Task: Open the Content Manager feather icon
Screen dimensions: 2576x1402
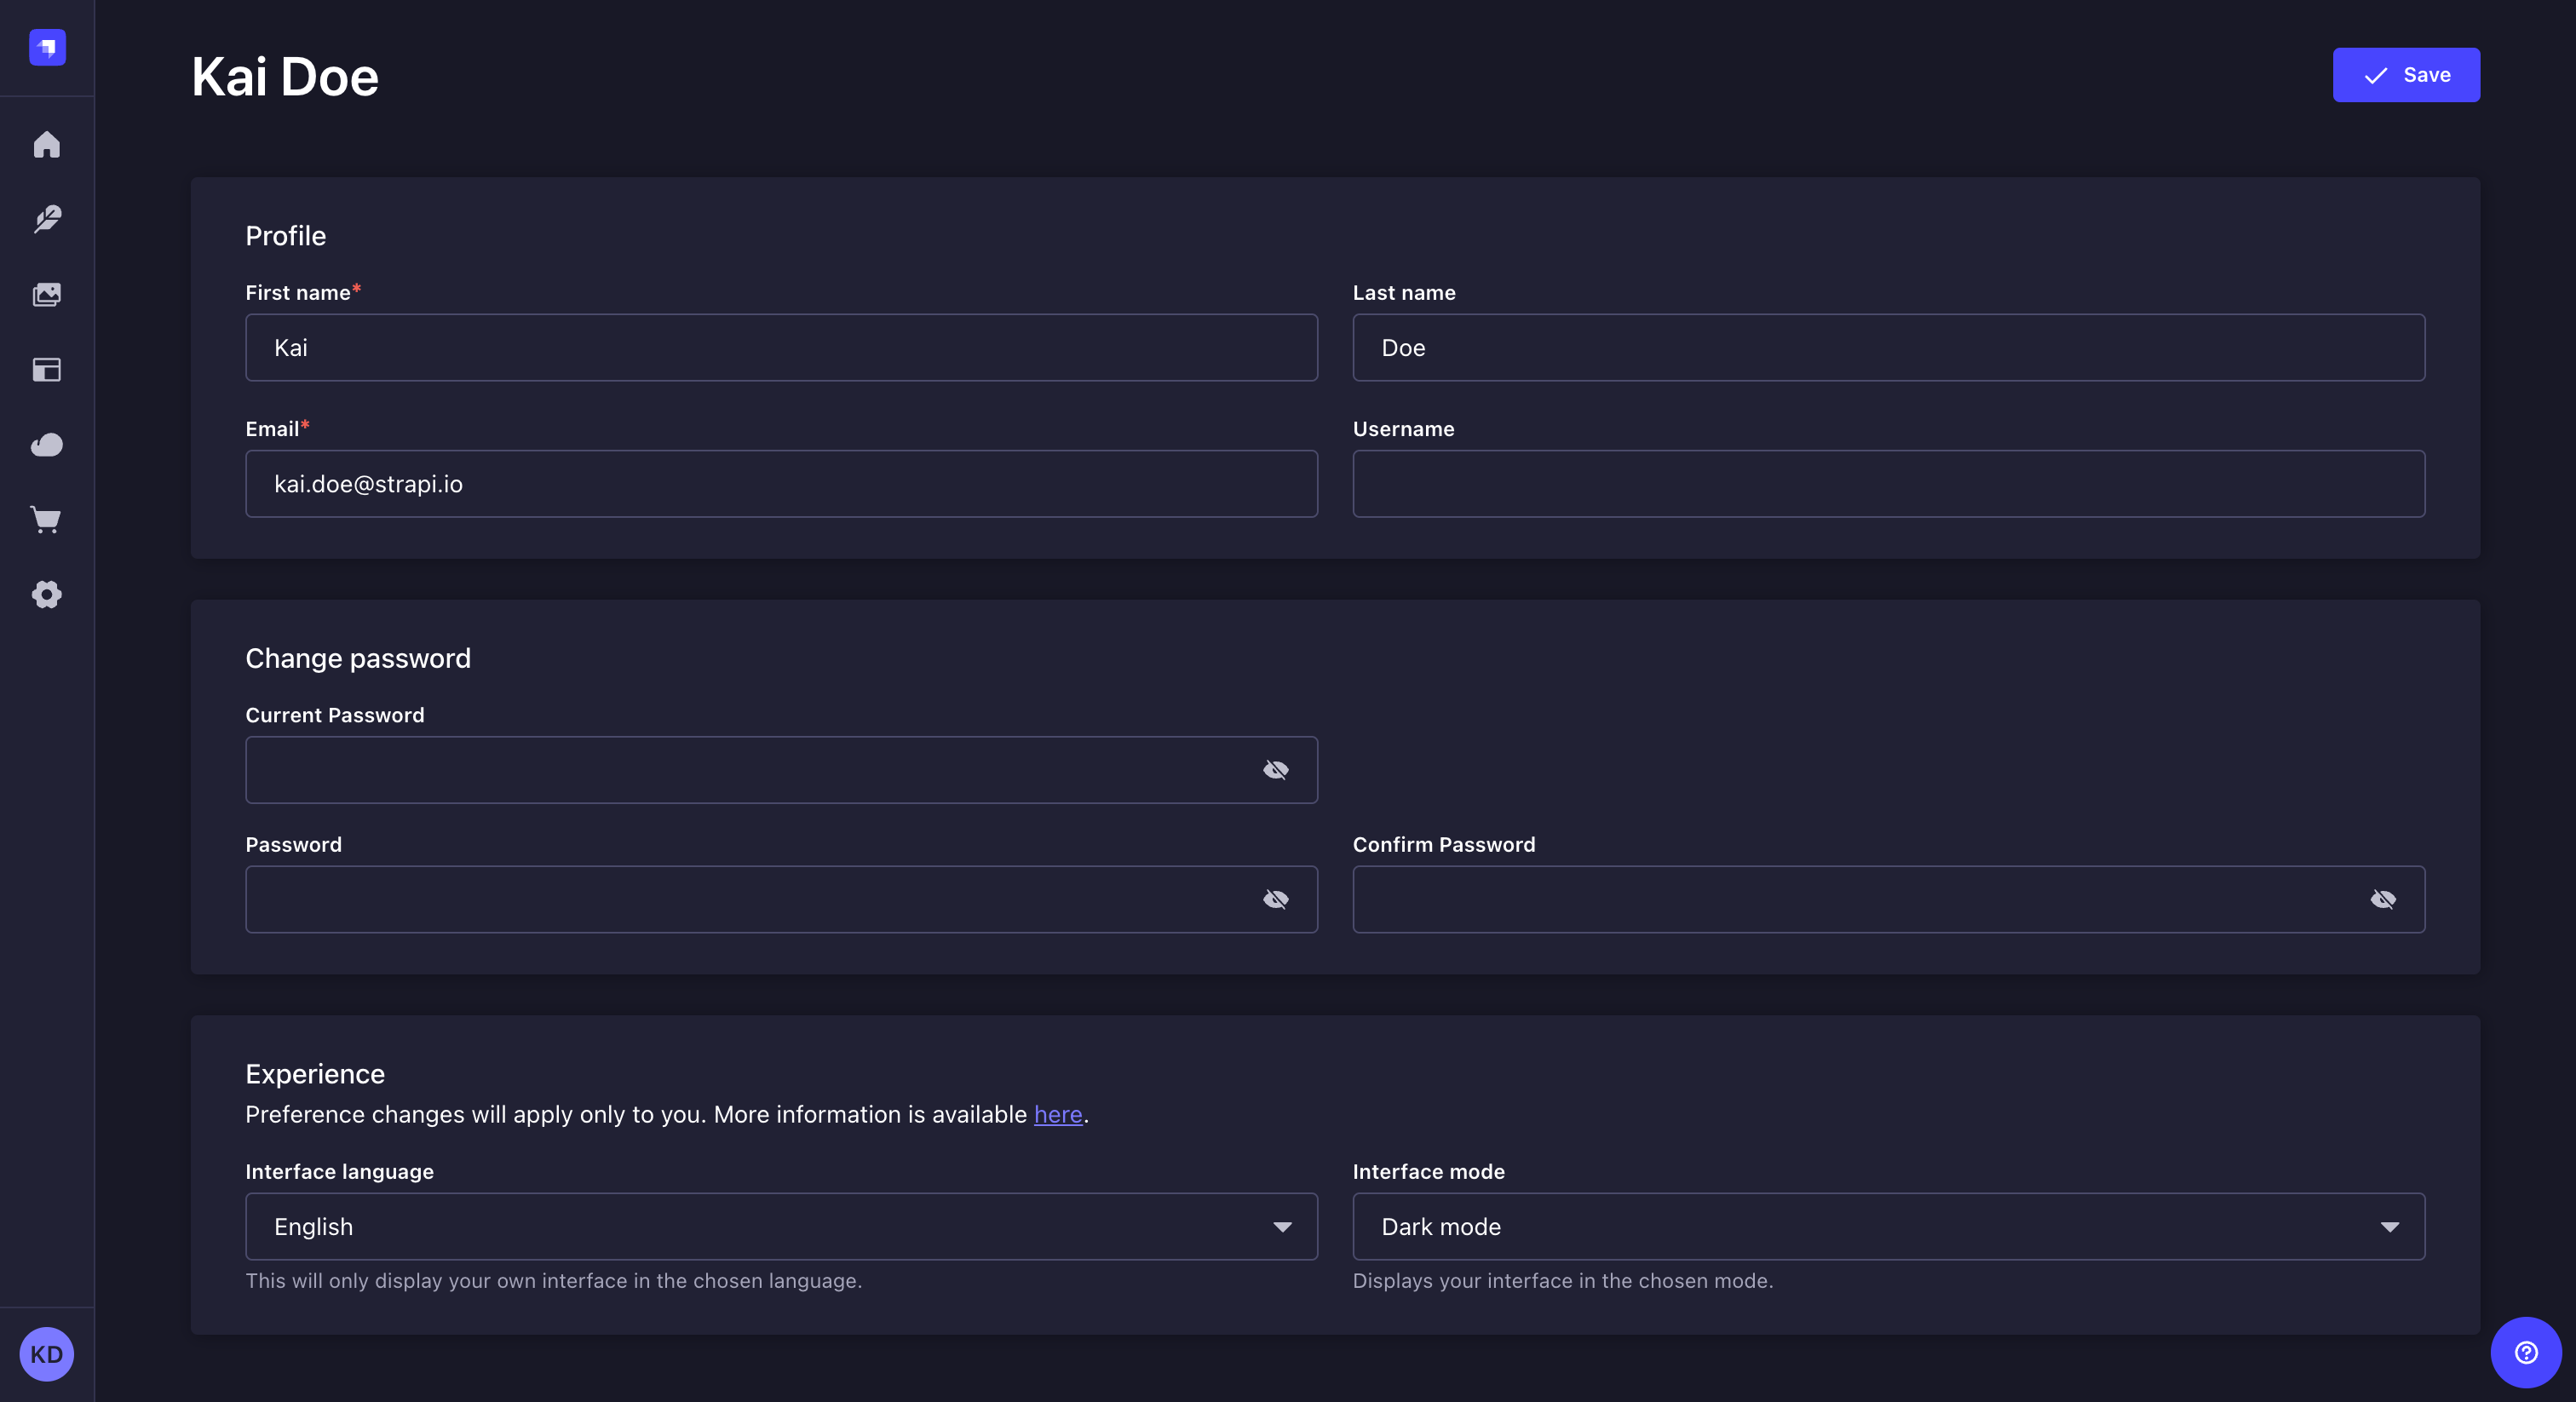Action: [x=46, y=219]
